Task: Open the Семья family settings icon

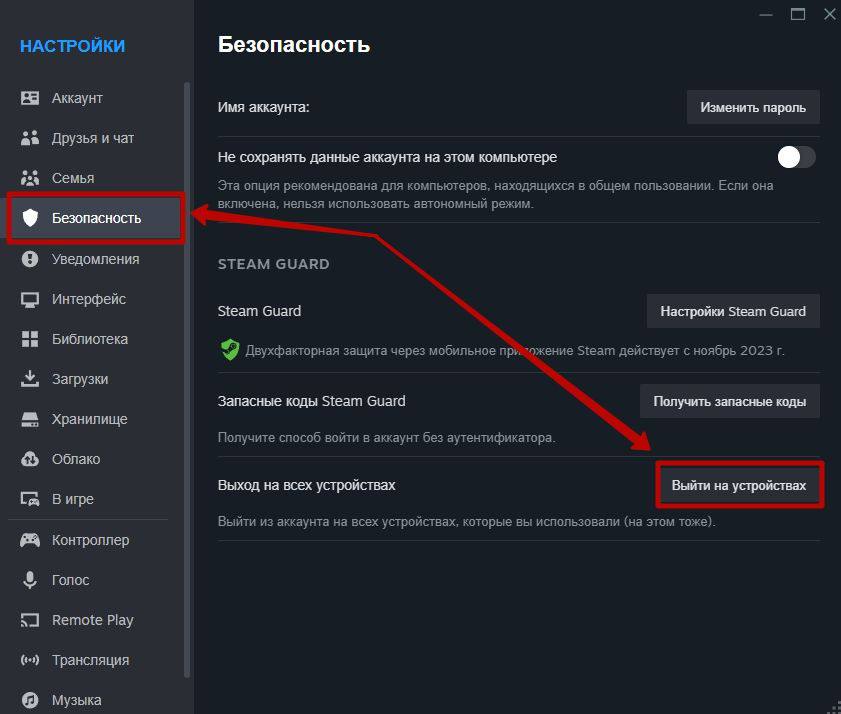Action: (31, 178)
